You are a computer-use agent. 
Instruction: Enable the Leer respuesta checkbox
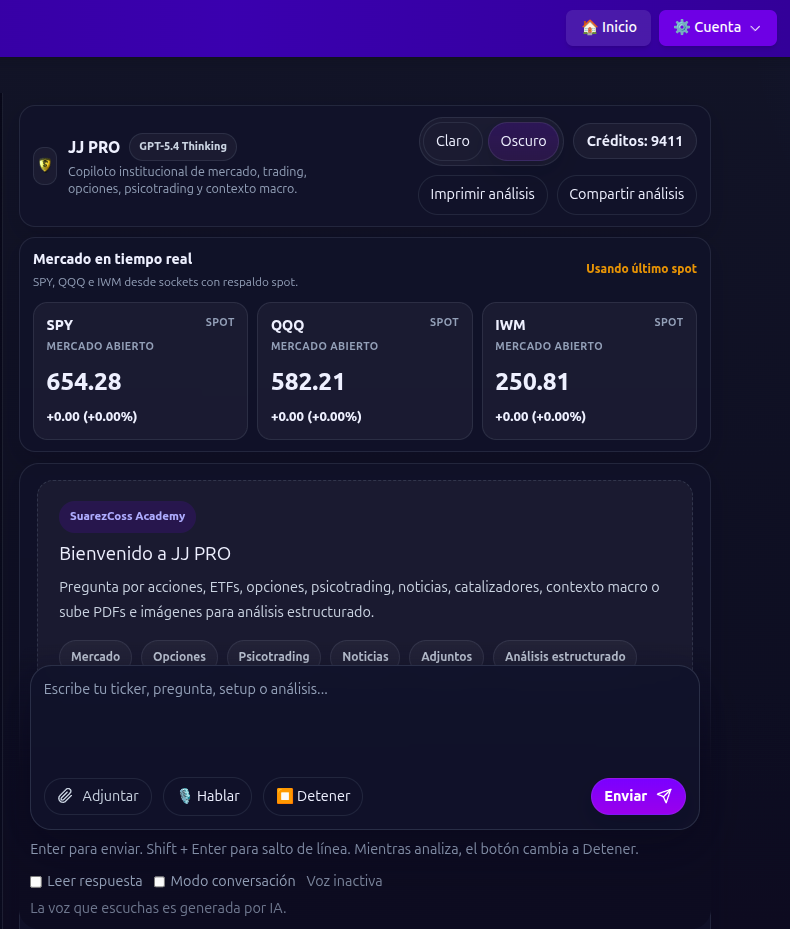coord(36,882)
